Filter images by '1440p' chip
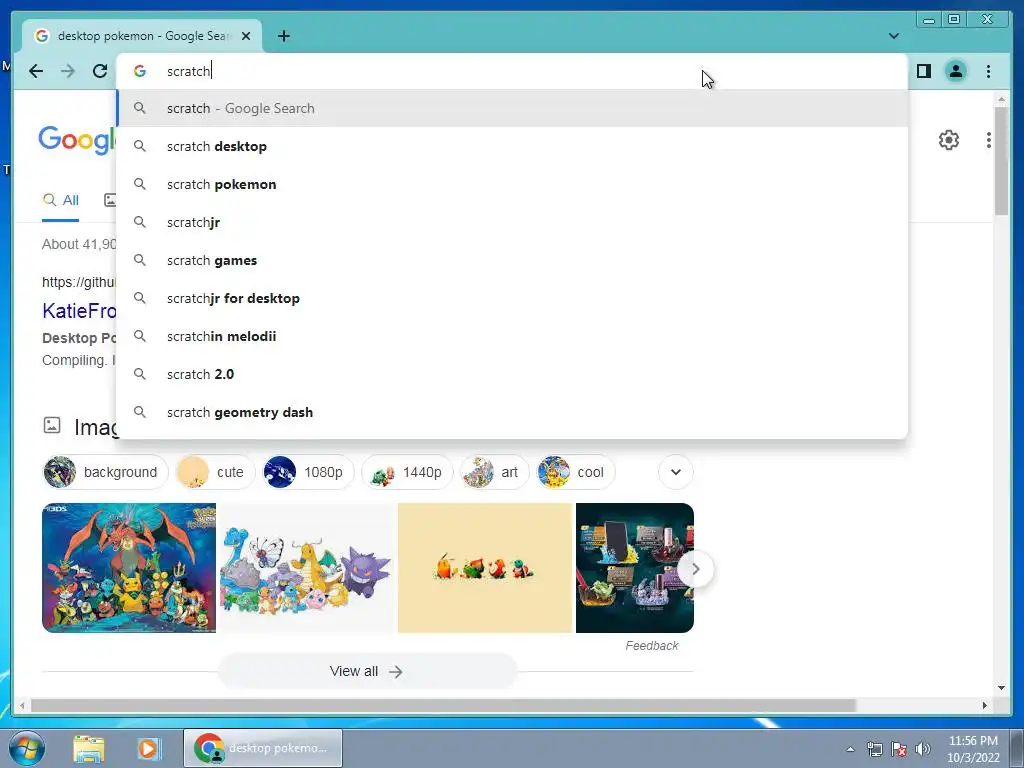1024x768 pixels. [407, 472]
